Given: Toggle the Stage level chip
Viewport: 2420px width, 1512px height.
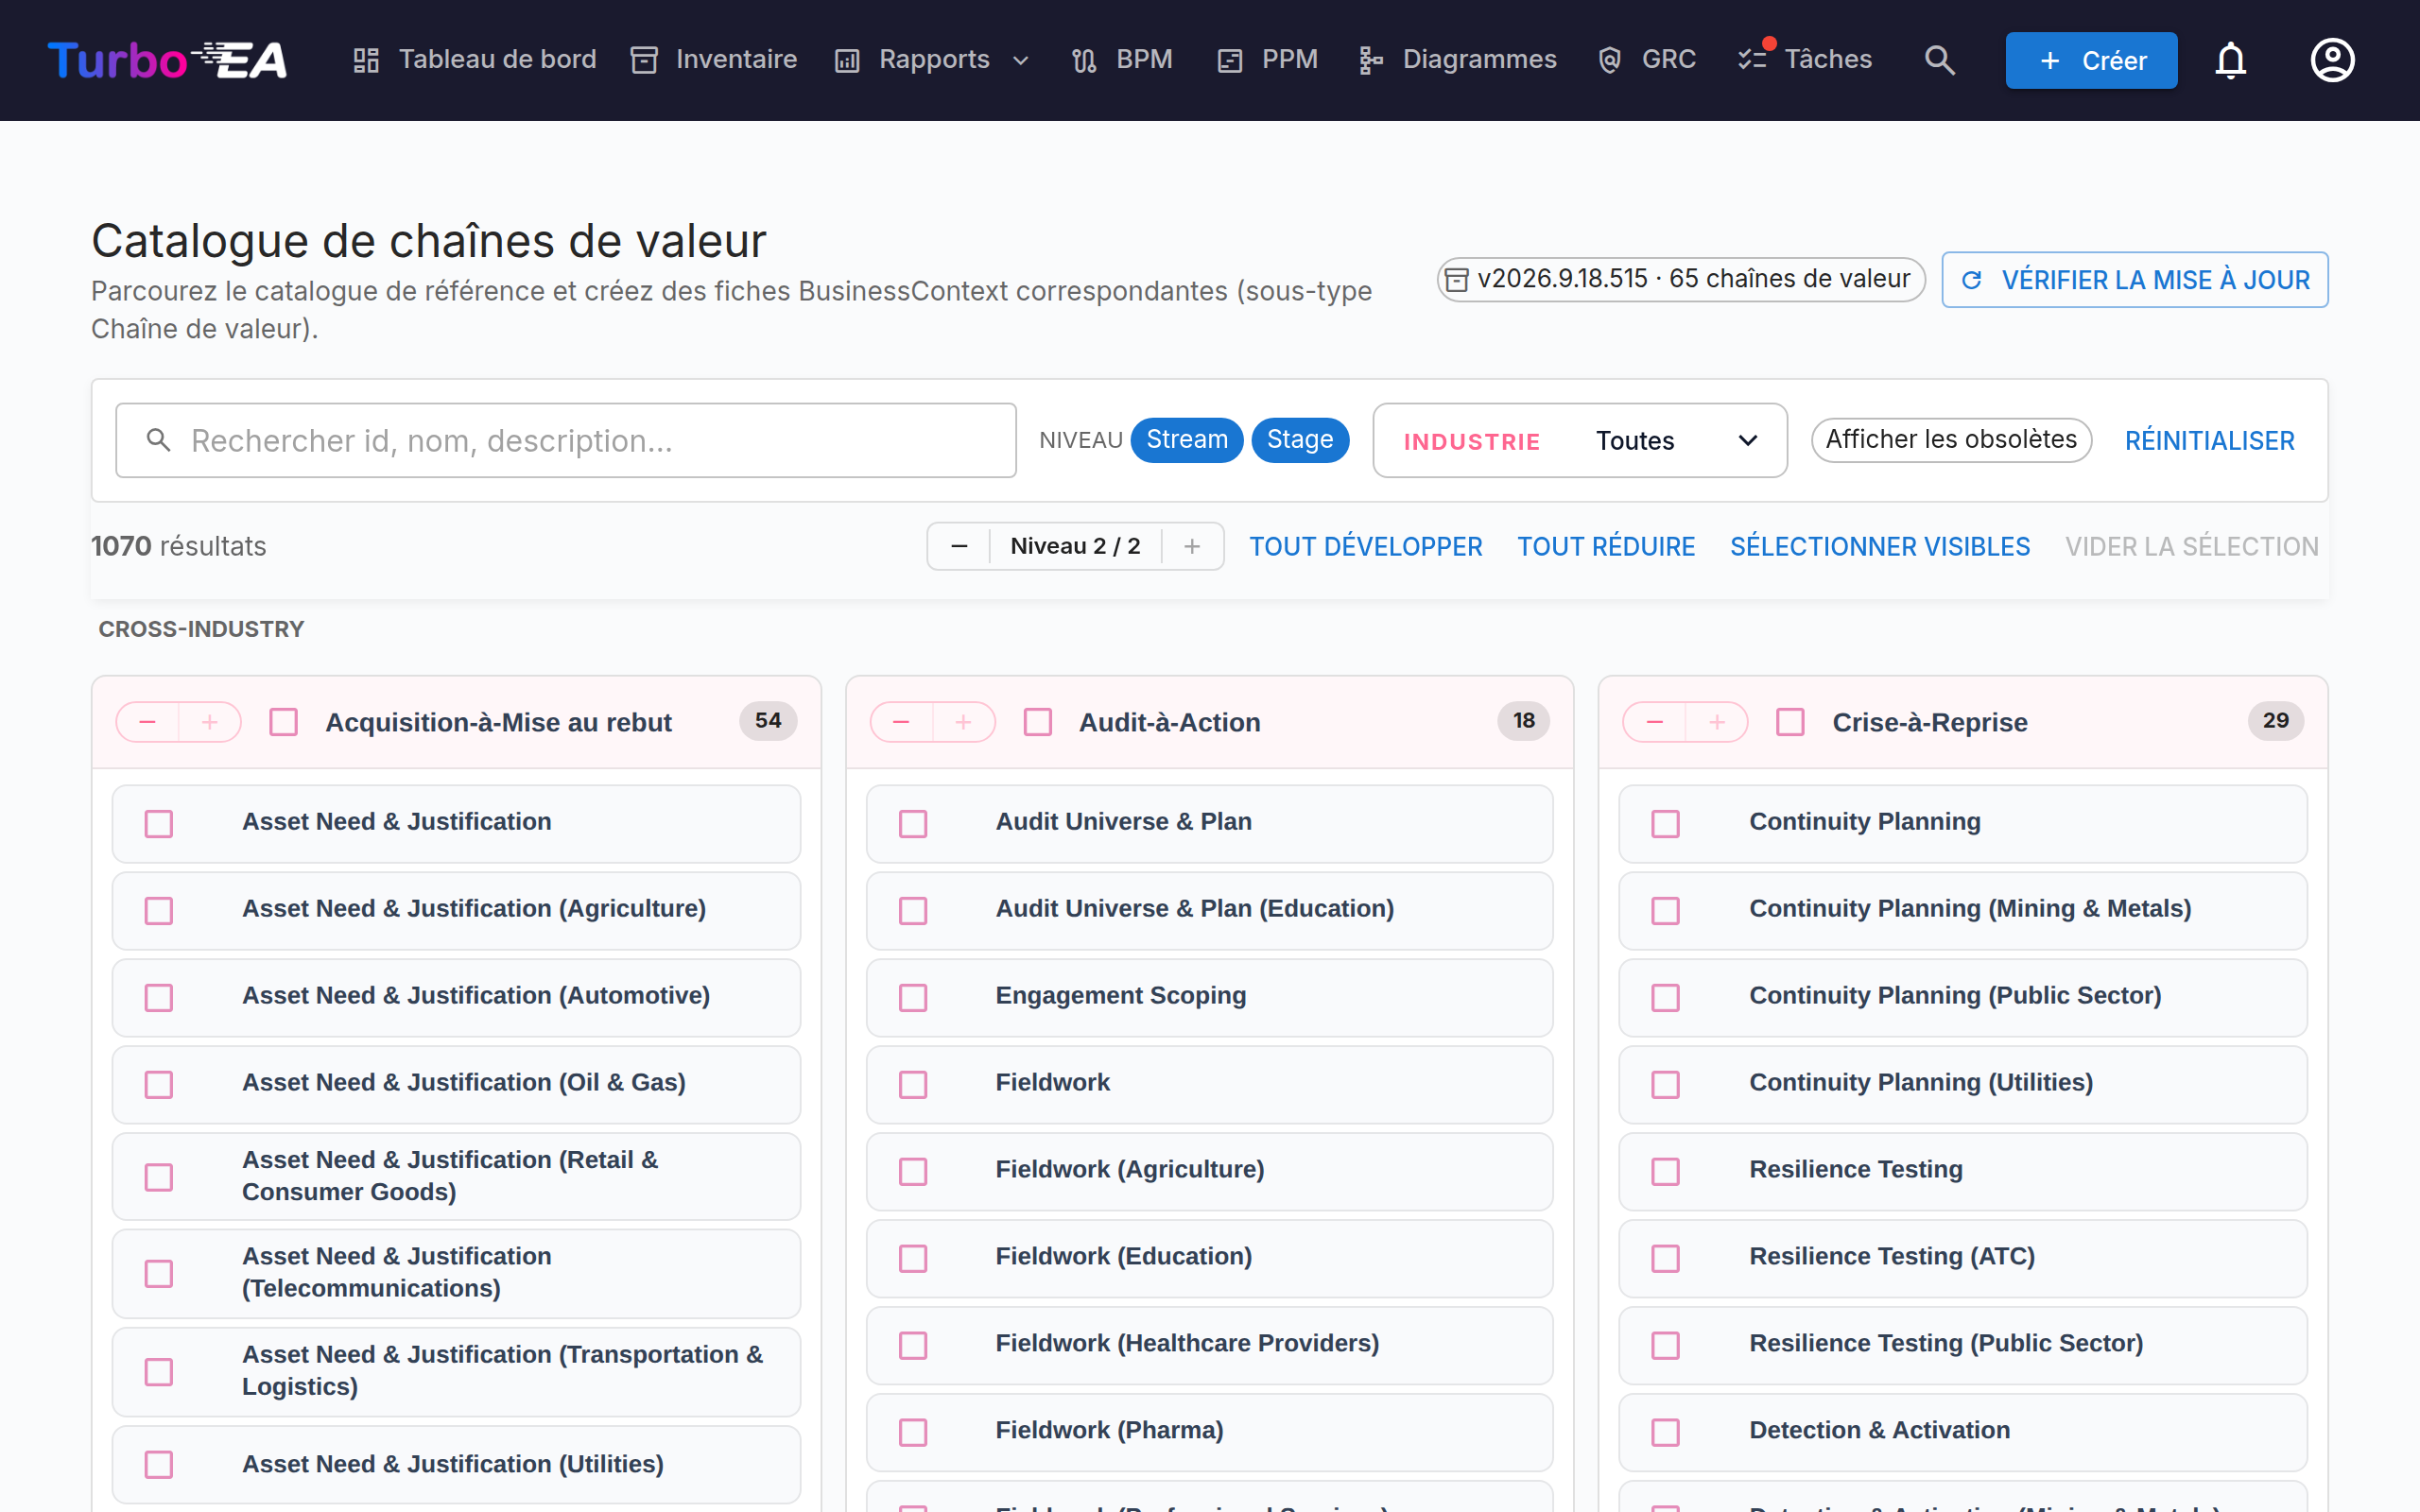Looking at the screenshot, I should click(1300, 440).
